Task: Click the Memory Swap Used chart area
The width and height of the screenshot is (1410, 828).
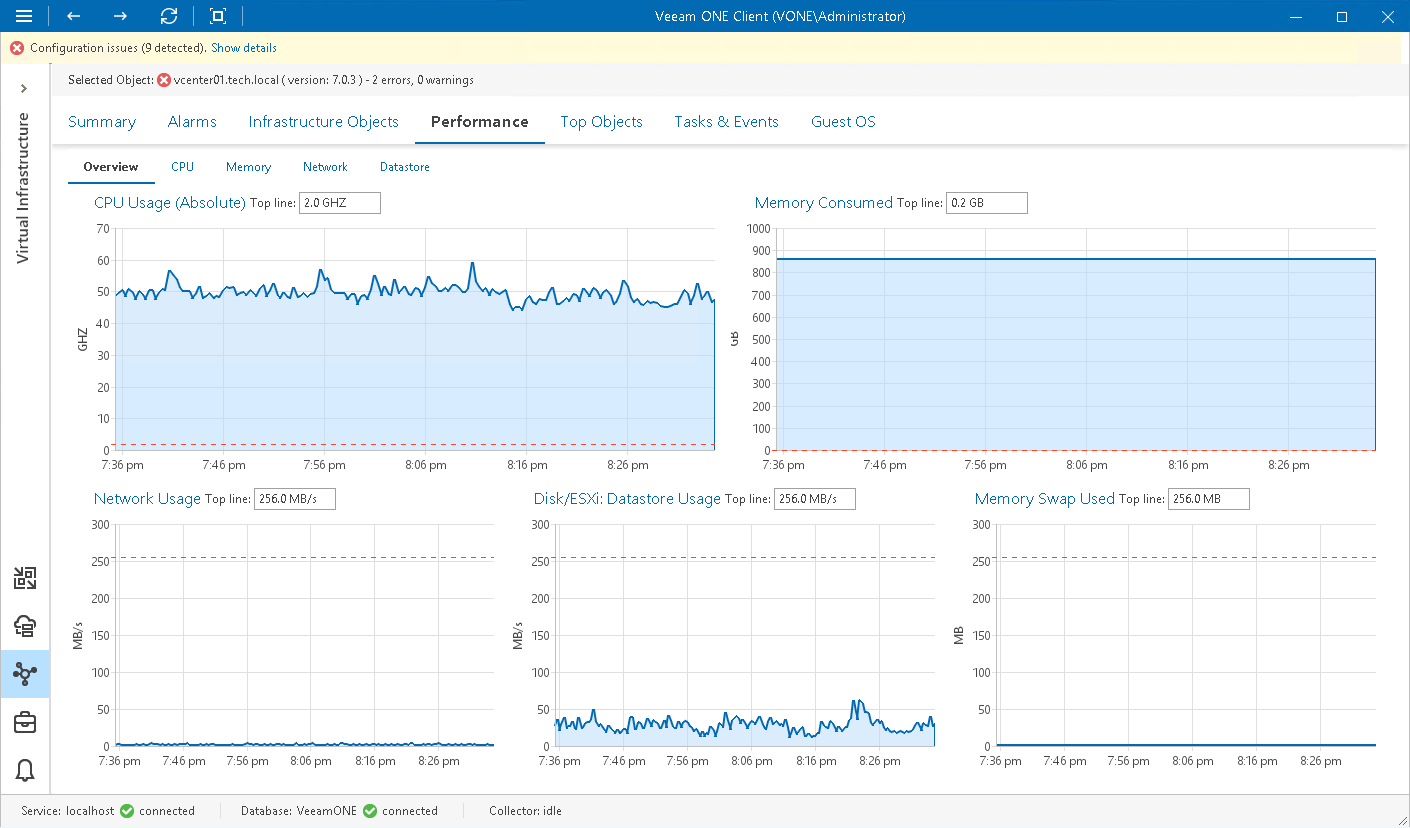Action: (1186, 636)
